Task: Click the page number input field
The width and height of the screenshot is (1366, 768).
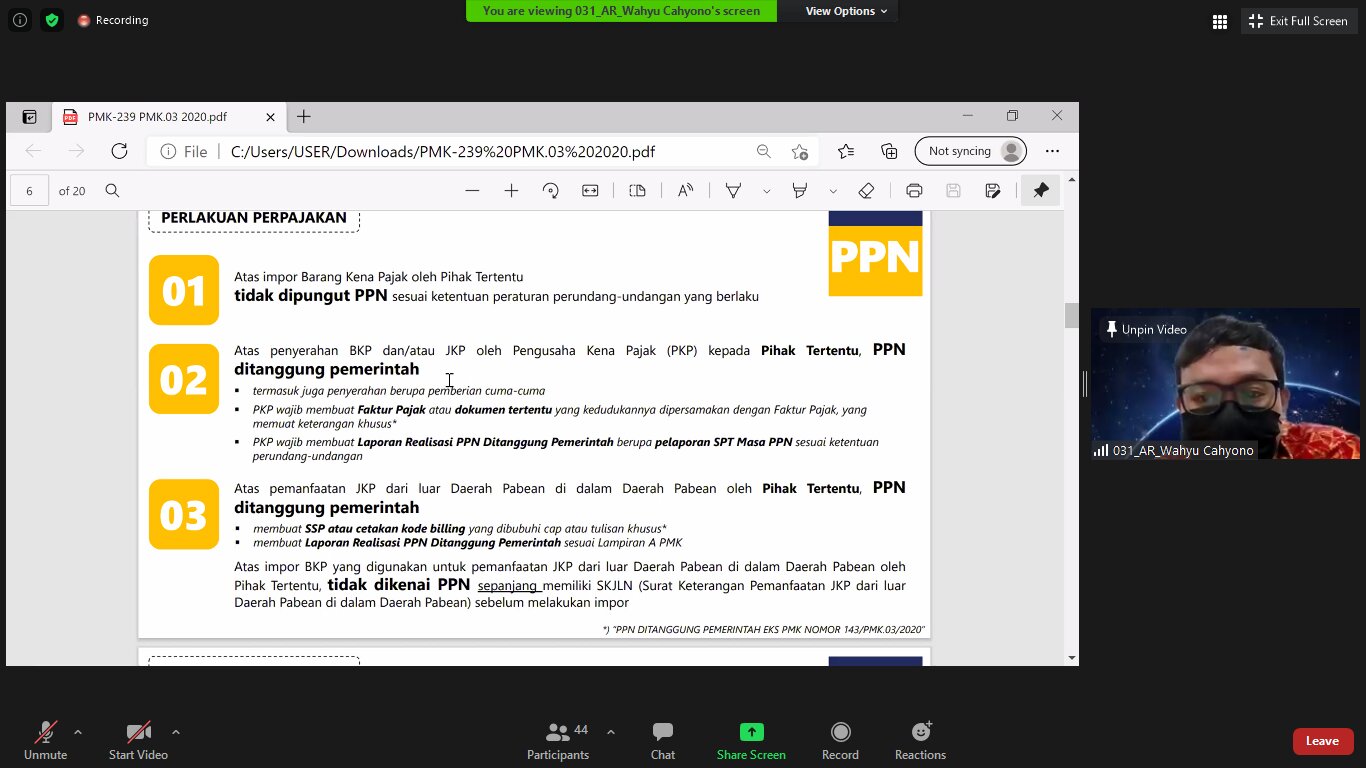Action: 30,191
